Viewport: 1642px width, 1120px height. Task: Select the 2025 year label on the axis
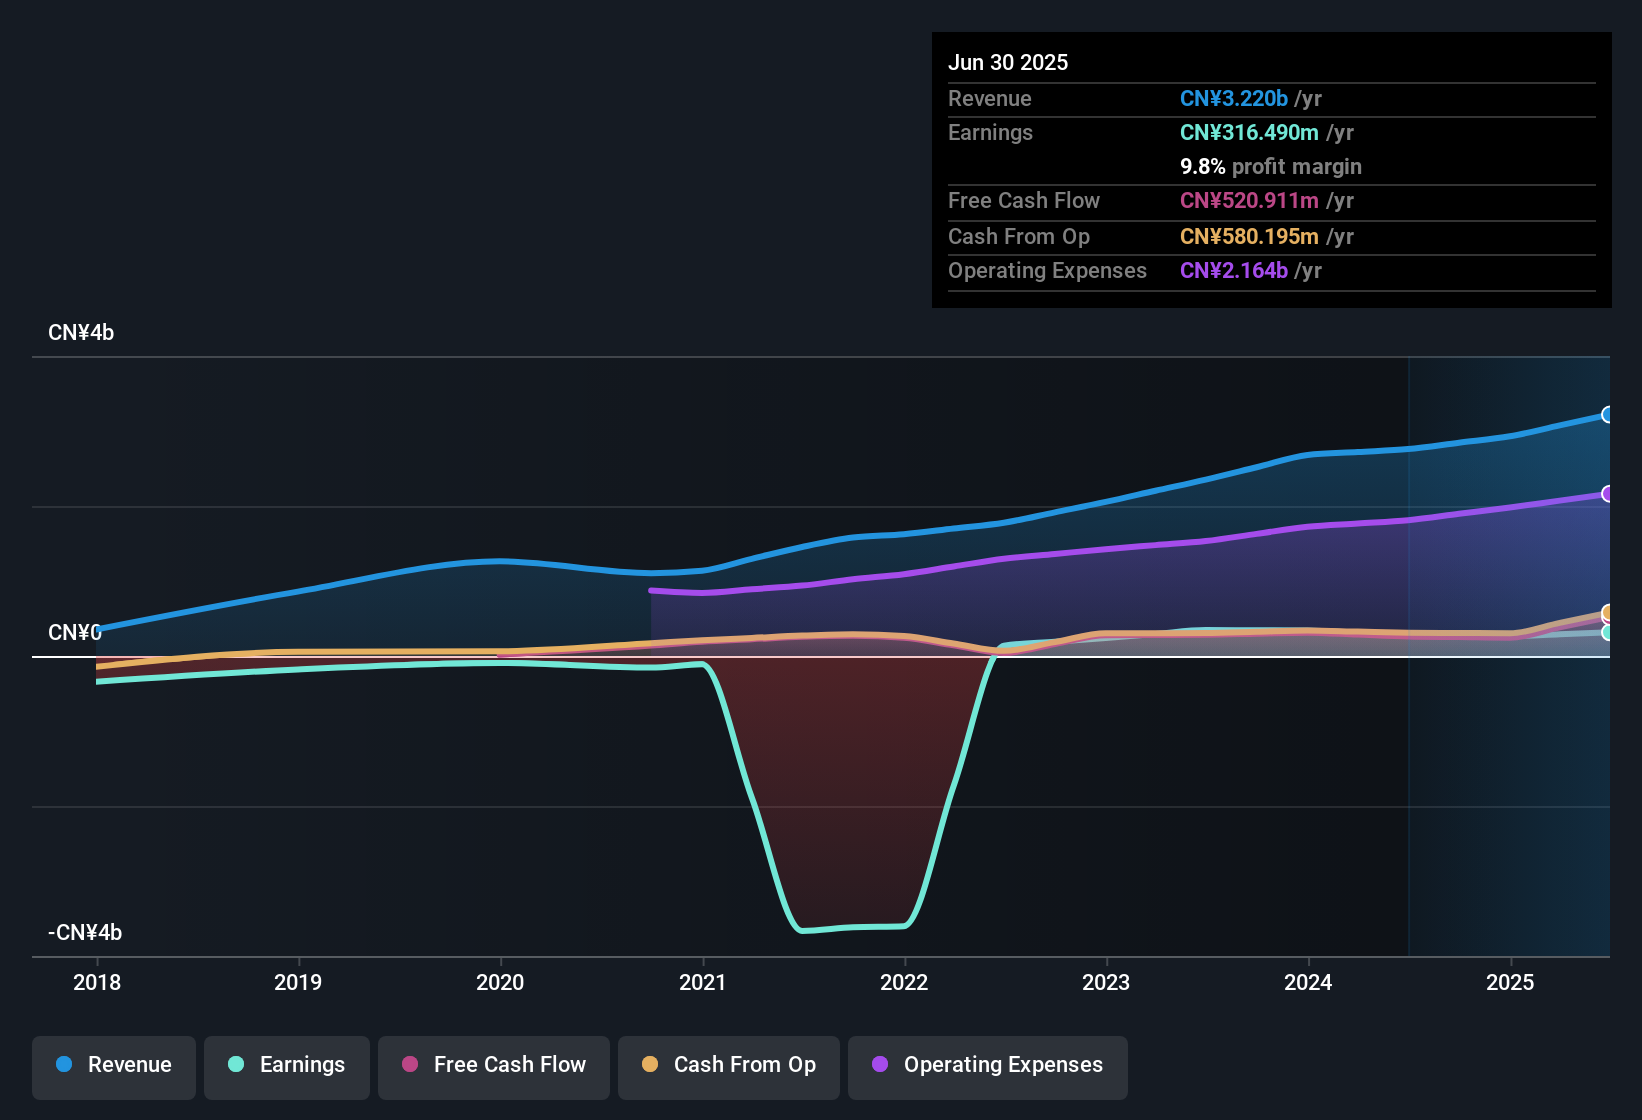(1511, 983)
